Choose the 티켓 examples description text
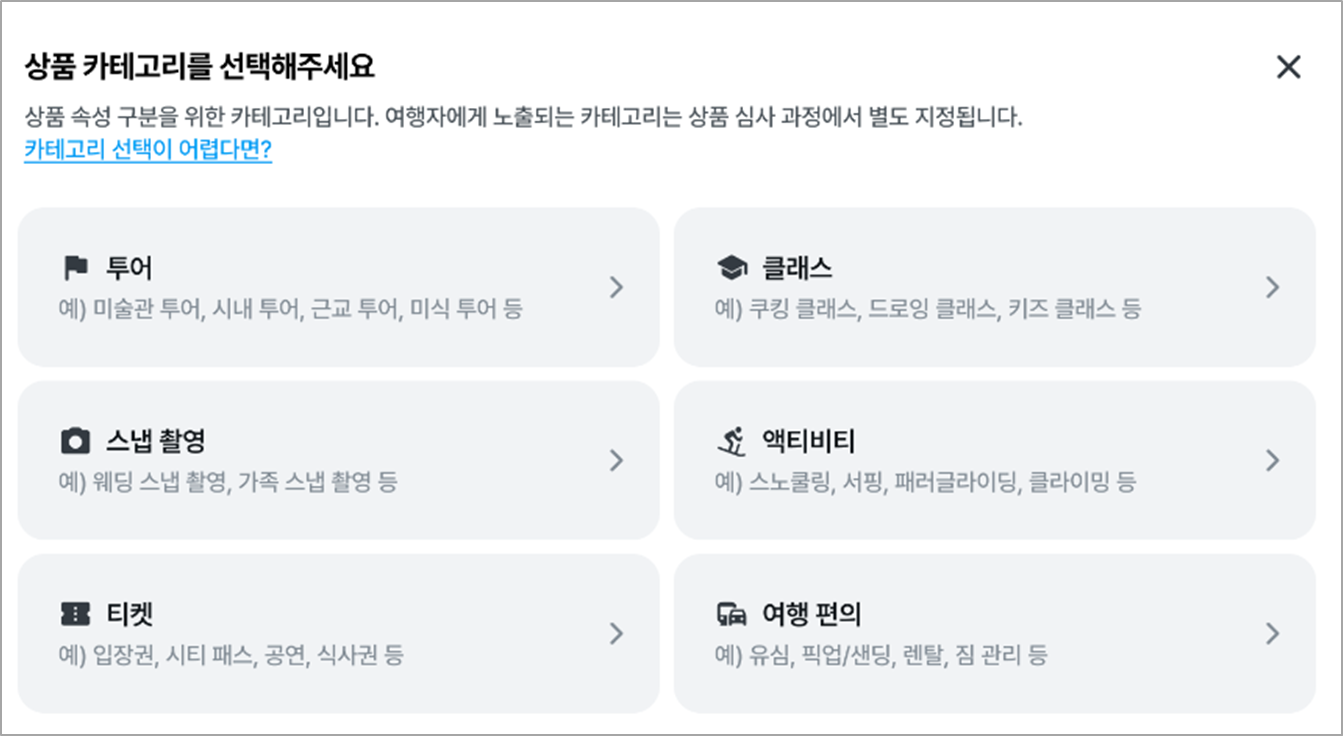The height and width of the screenshot is (736, 1343). pos(231,656)
